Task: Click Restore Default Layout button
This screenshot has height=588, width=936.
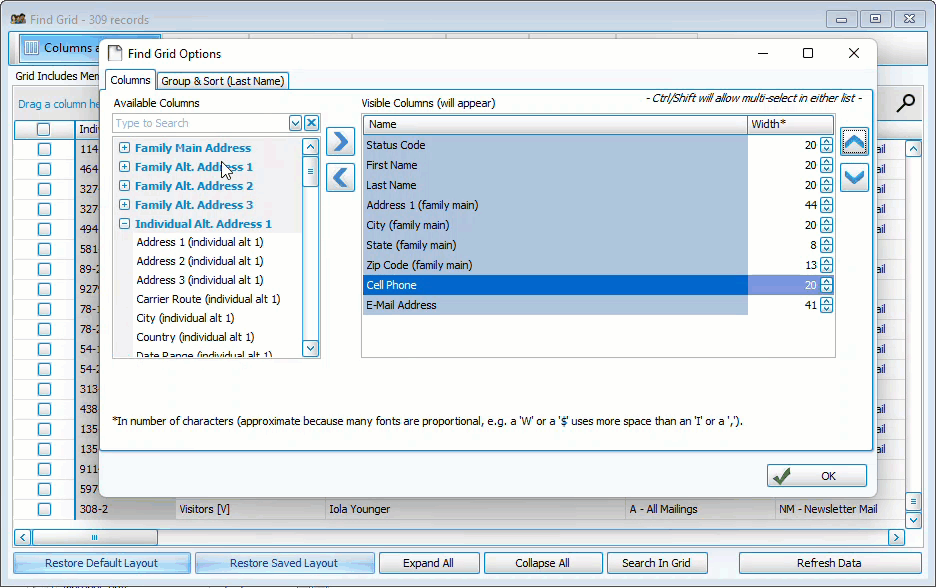Action: 101,563
